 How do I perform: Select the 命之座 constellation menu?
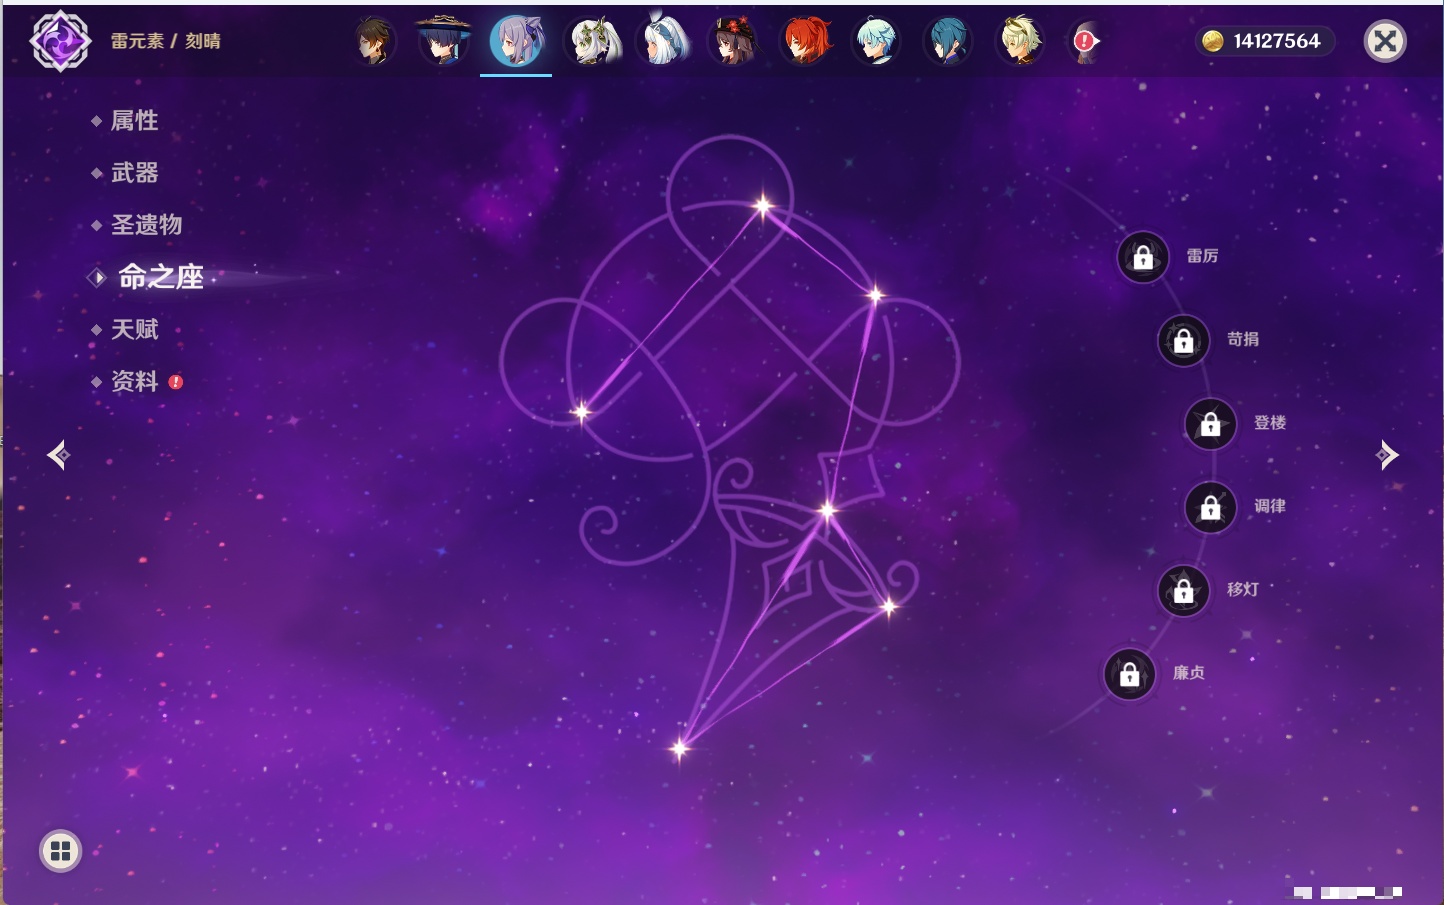pyautogui.click(x=160, y=277)
